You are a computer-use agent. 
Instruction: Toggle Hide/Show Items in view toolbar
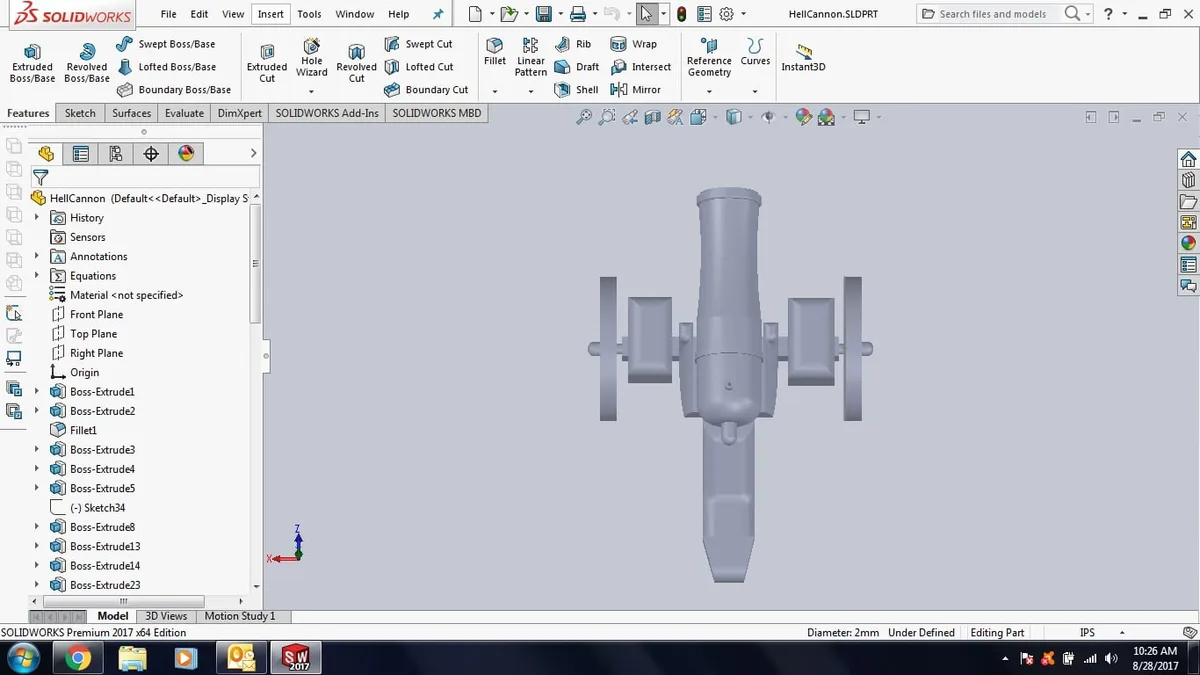coord(769,117)
